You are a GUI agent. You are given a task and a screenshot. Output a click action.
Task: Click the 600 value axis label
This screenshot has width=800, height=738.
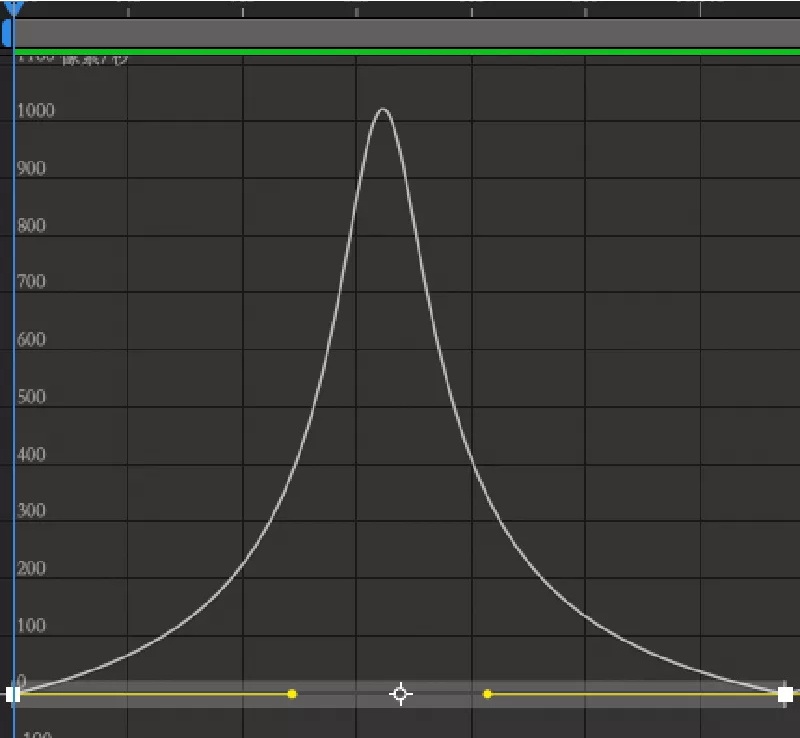point(31,340)
